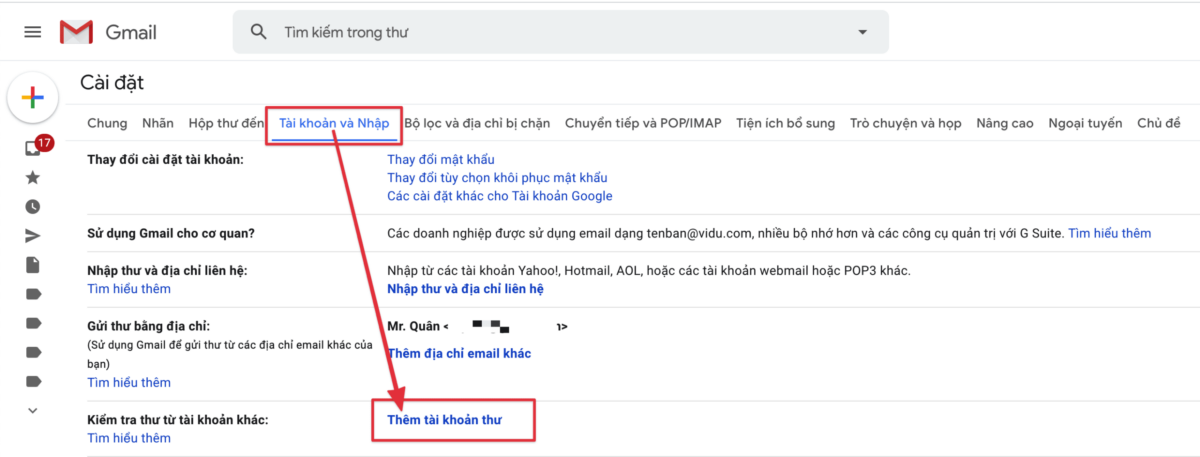The width and height of the screenshot is (1200, 457).
Task: Open Sent mail arrow icon
Action: click(x=33, y=236)
